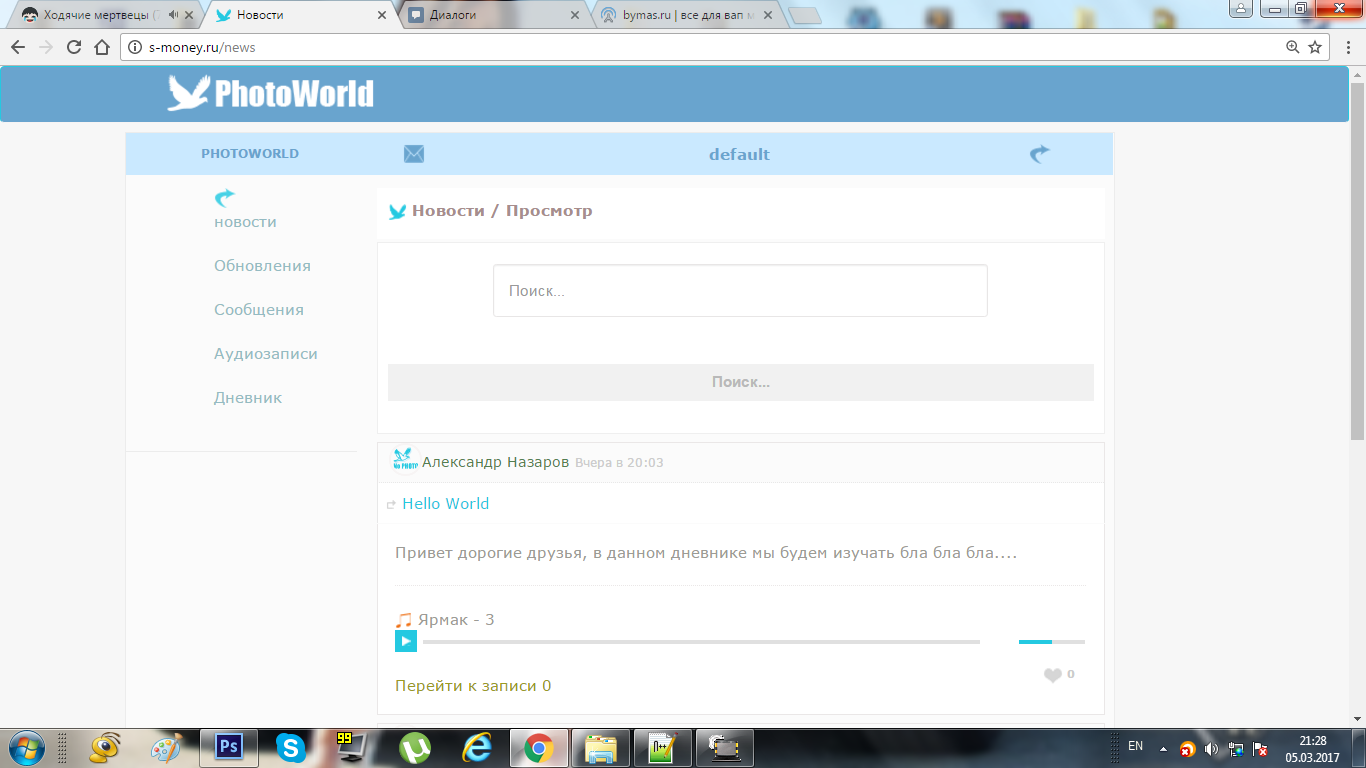Click the envelope messages icon in header
This screenshot has width=1366, height=768.
coord(414,154)
